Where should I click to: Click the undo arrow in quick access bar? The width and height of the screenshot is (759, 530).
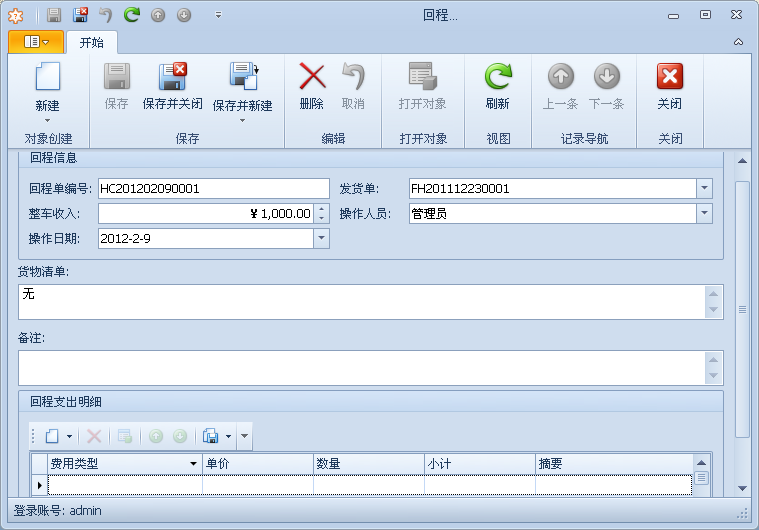[x=105, y=15]
